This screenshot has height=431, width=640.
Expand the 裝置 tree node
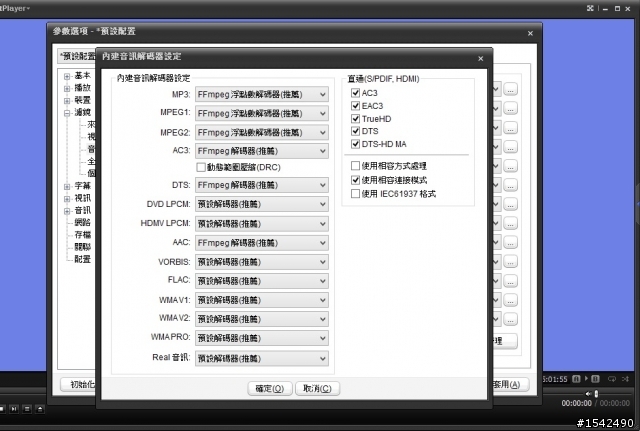pyautogui.click(x=67, y=101)
